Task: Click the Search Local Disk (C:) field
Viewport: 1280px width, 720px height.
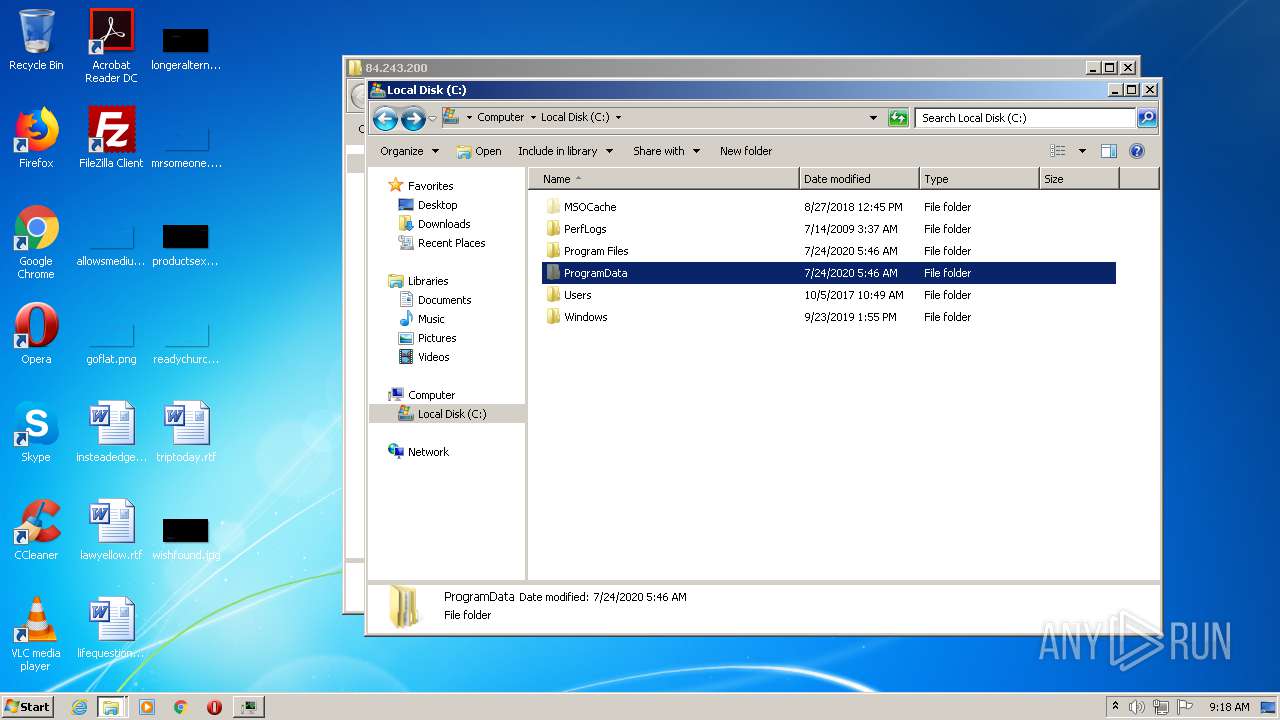Action: [x=1025, y=118]
